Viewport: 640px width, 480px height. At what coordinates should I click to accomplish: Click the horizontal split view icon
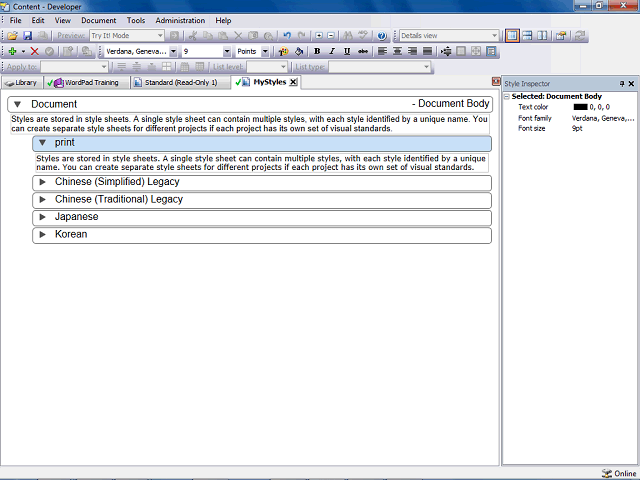click(527, 36)
